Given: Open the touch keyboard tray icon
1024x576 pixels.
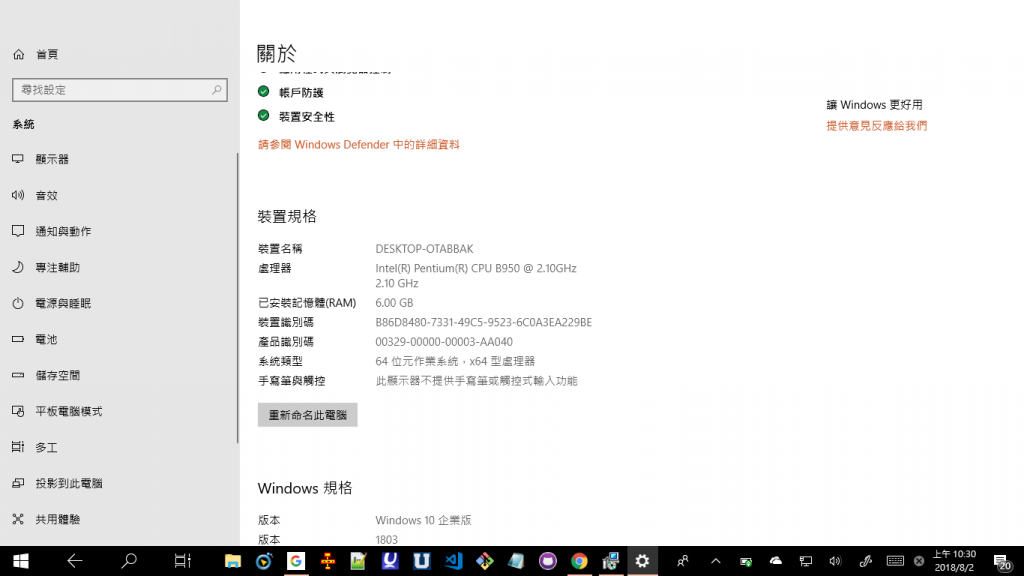Looking at the screenshot, I should (895, 561).
